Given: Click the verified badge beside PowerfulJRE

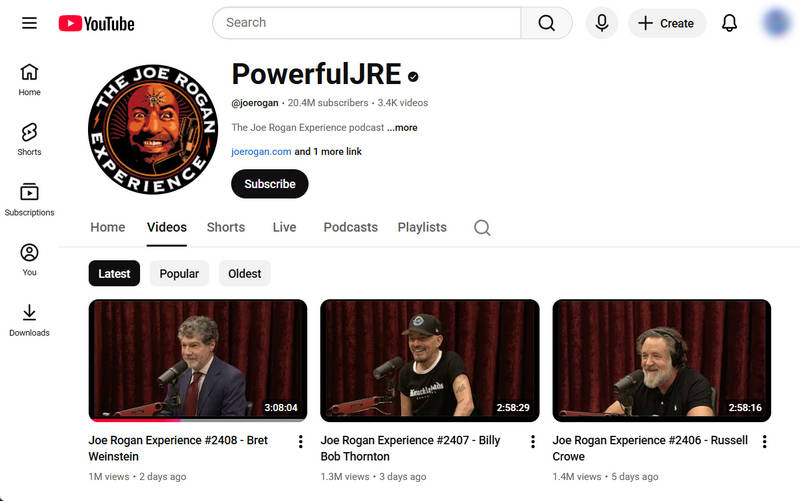Looking at the screenshot, I should click(413, 77).
